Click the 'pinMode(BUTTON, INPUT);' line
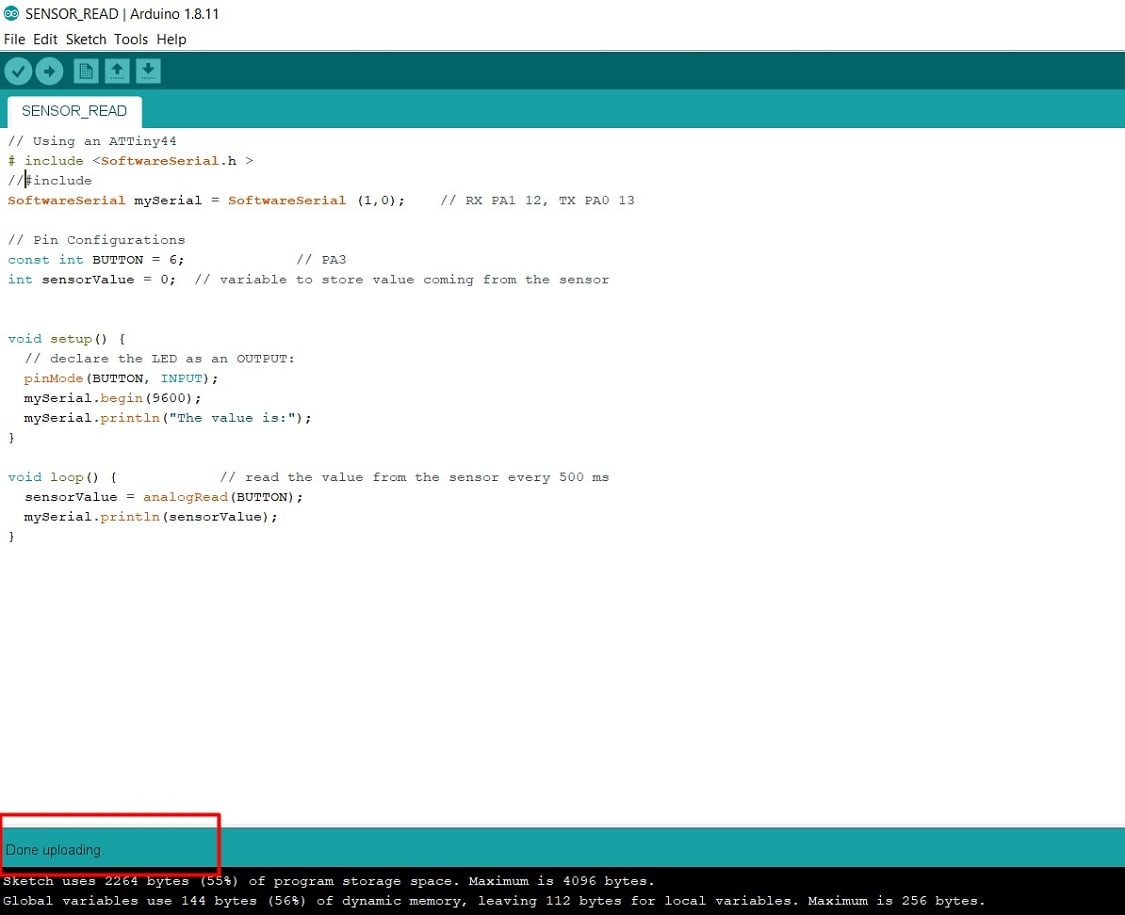 pyautogui.click(x=121, y=378)
